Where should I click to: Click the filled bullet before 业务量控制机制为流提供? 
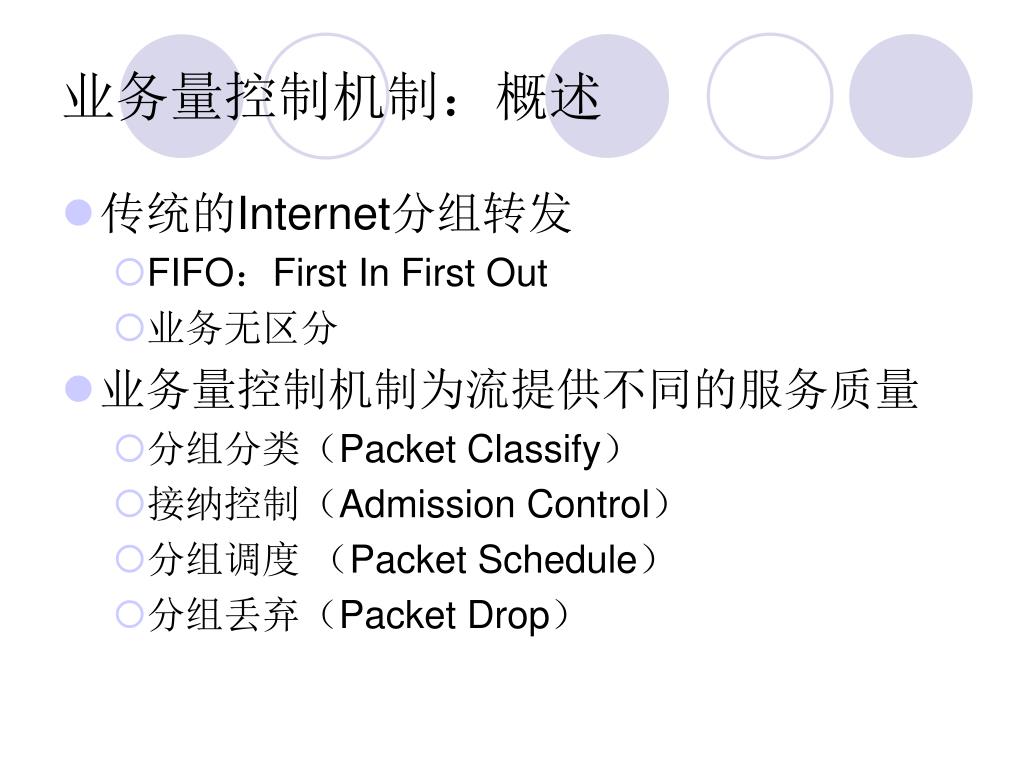point(78,389)
